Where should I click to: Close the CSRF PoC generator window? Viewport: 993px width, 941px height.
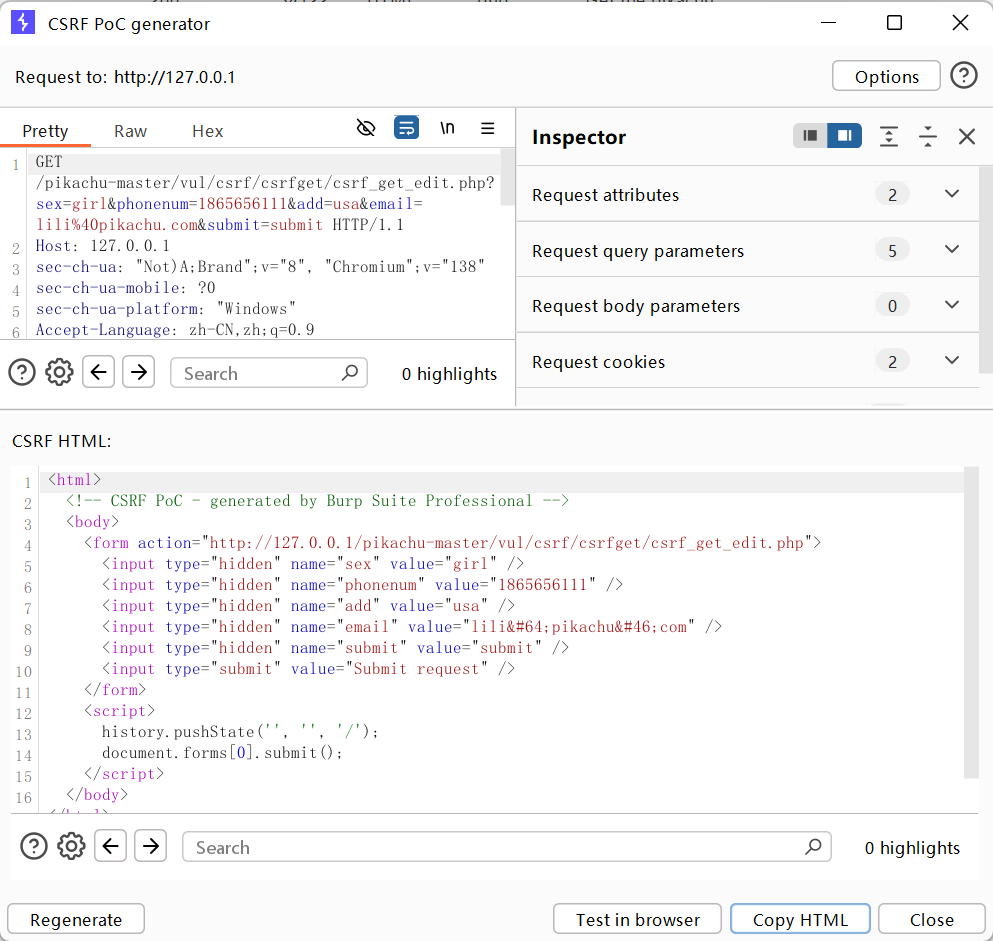click(x=960, y=23)
